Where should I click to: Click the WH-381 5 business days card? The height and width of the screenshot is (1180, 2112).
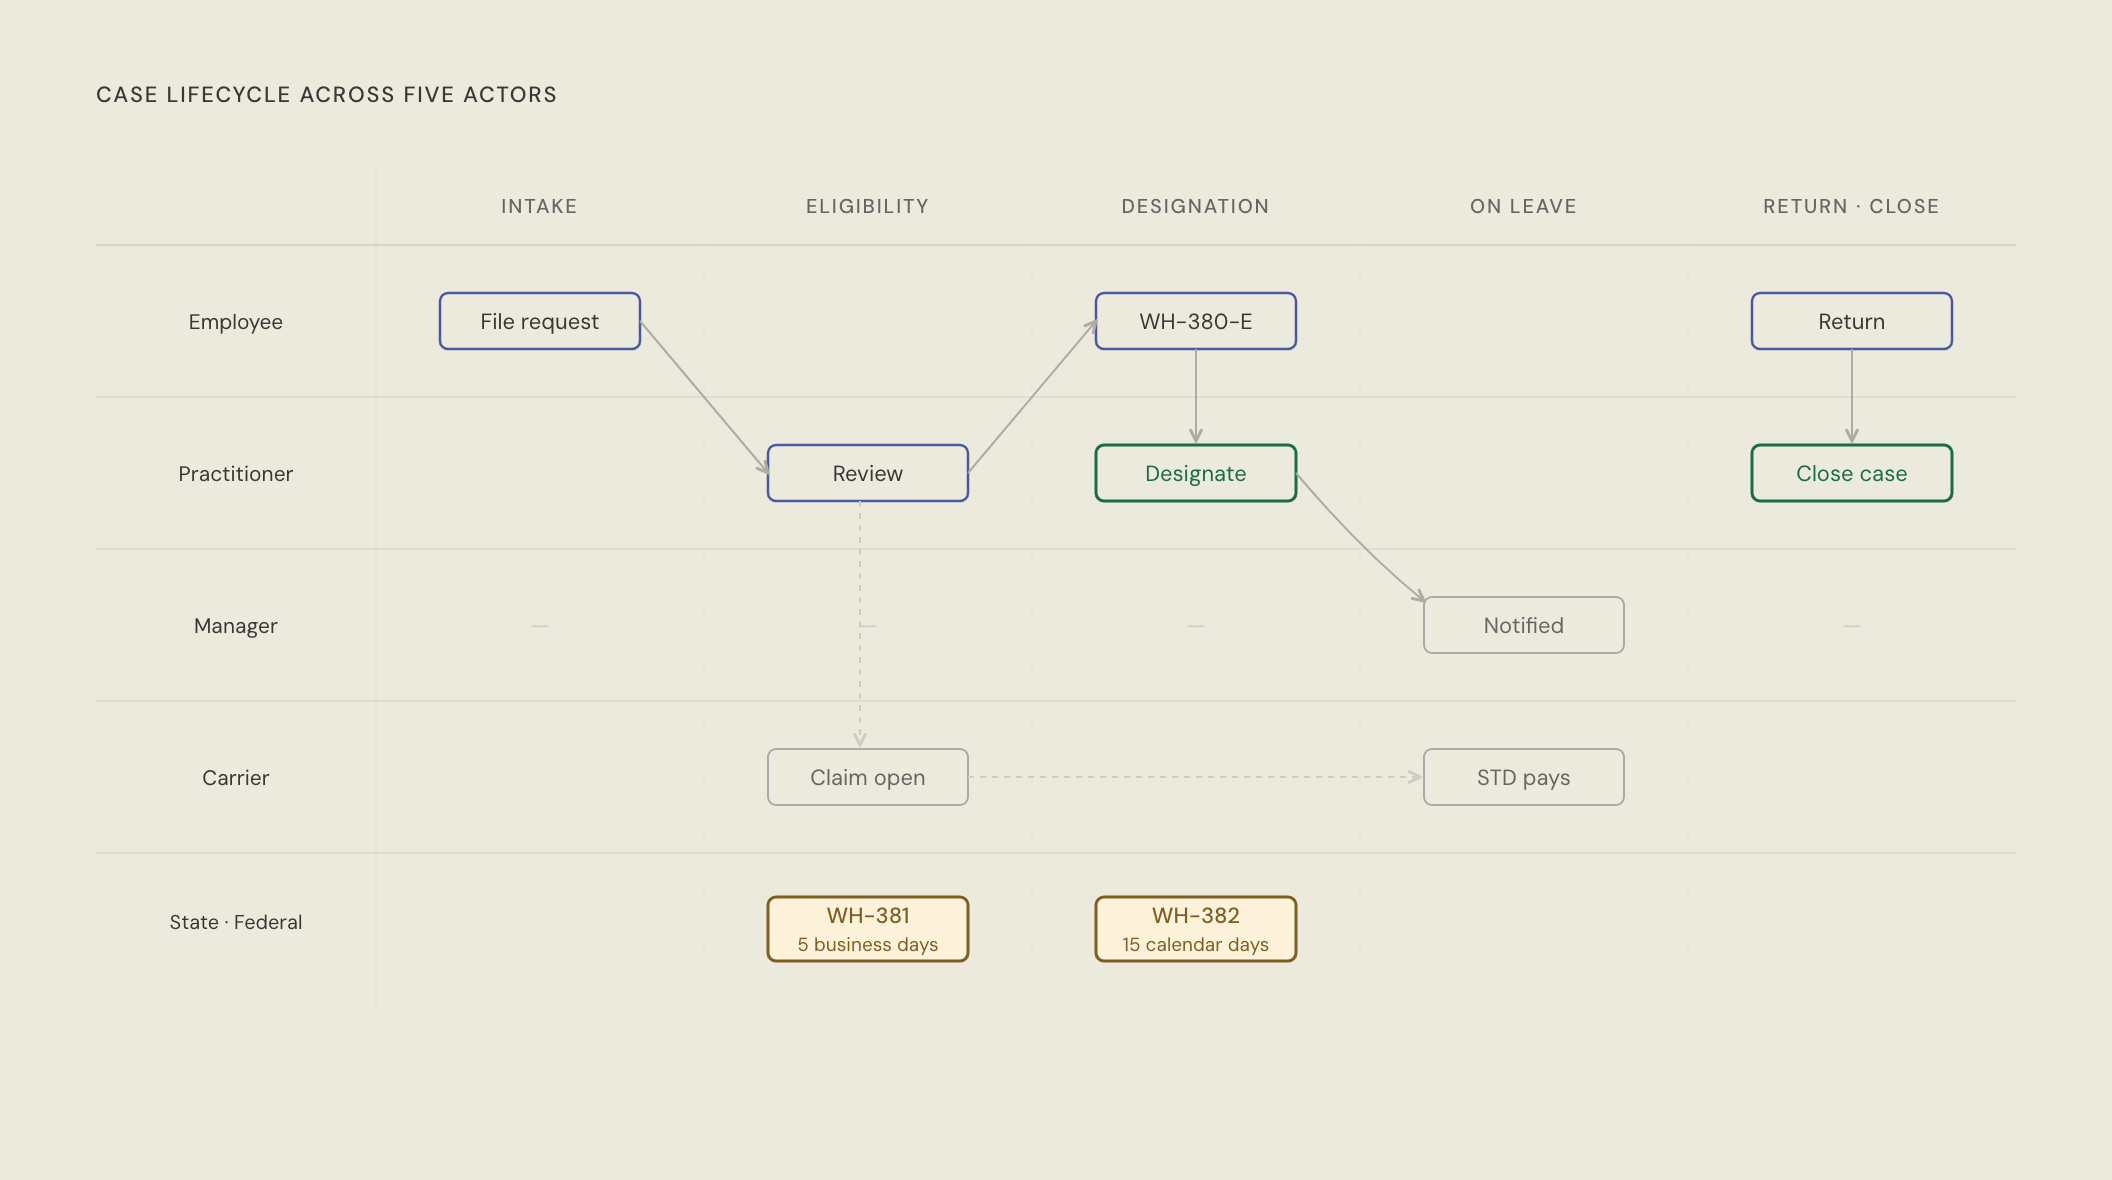tap(866, 928)
